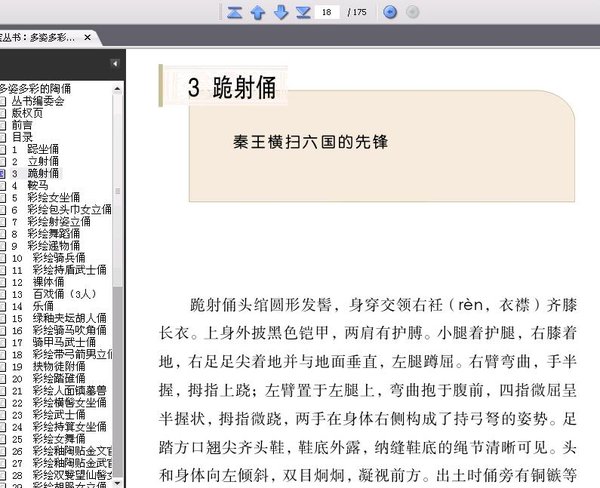Open bookmark 22 彩绘横髻女坐俑
Image resolution: width=600 pixels, height=488 pixels.
(x=59, y=403)
